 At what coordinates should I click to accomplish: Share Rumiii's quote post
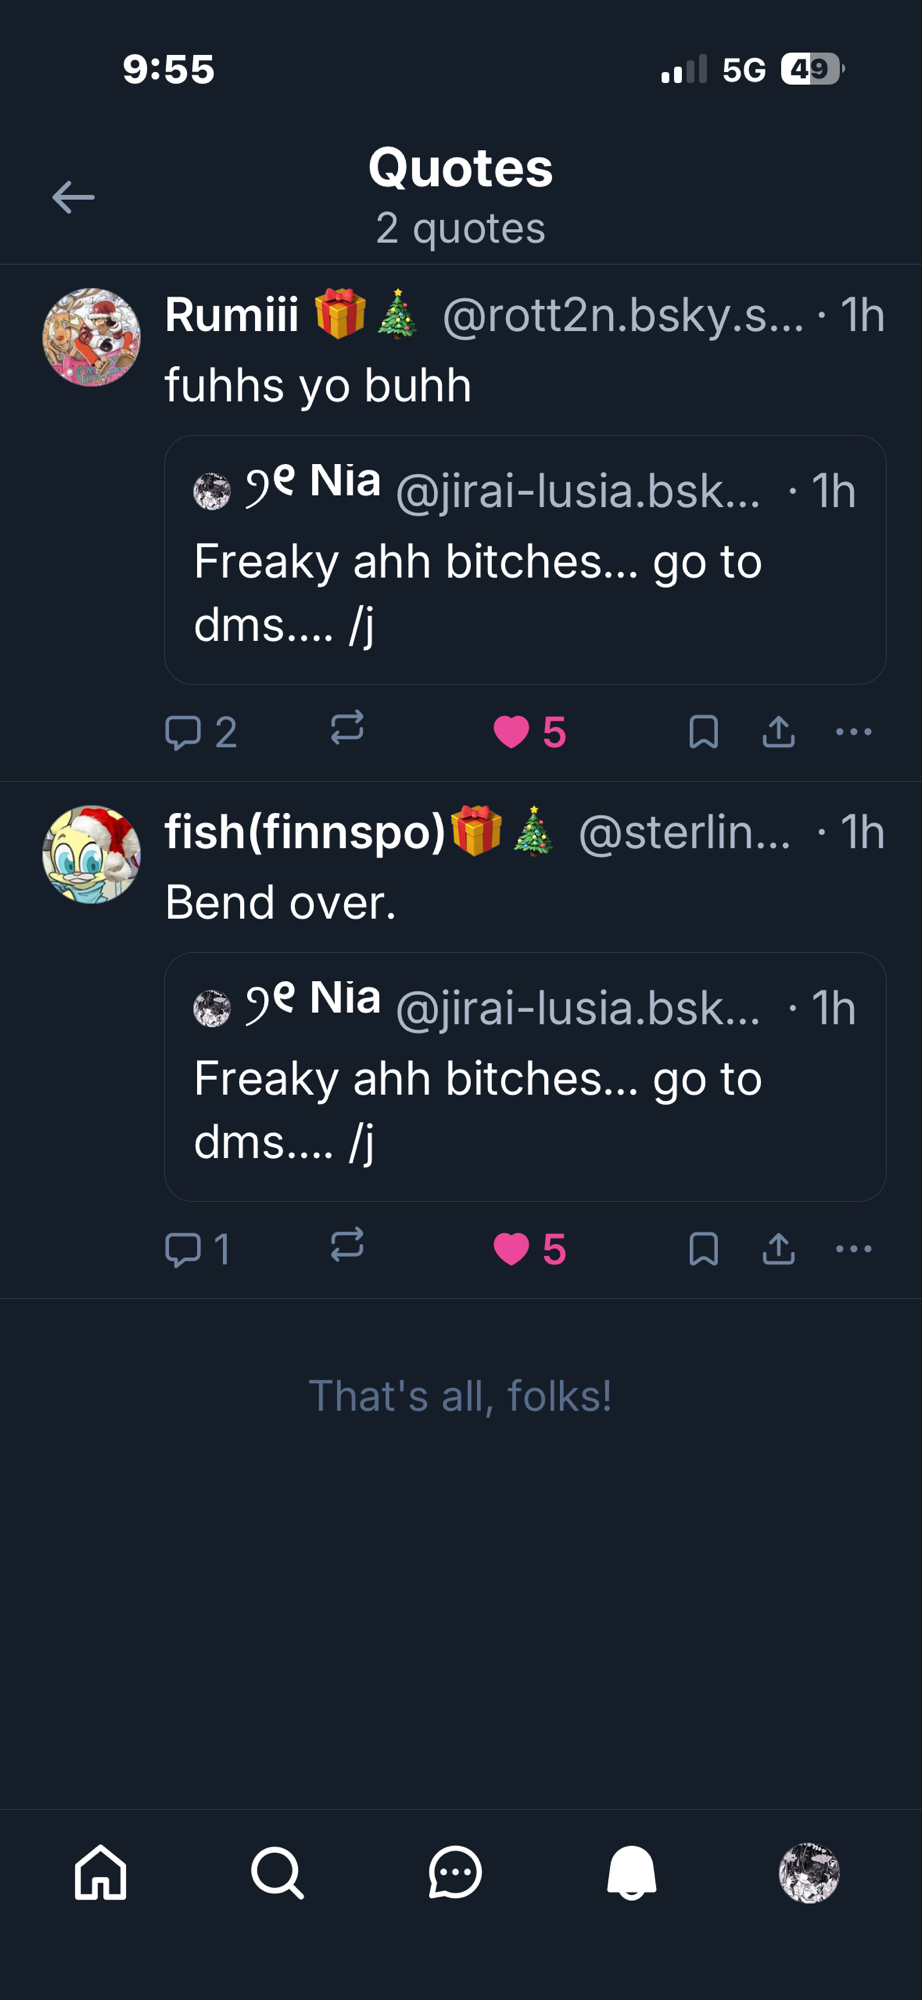pyautogui.click(x=778, y=732)
